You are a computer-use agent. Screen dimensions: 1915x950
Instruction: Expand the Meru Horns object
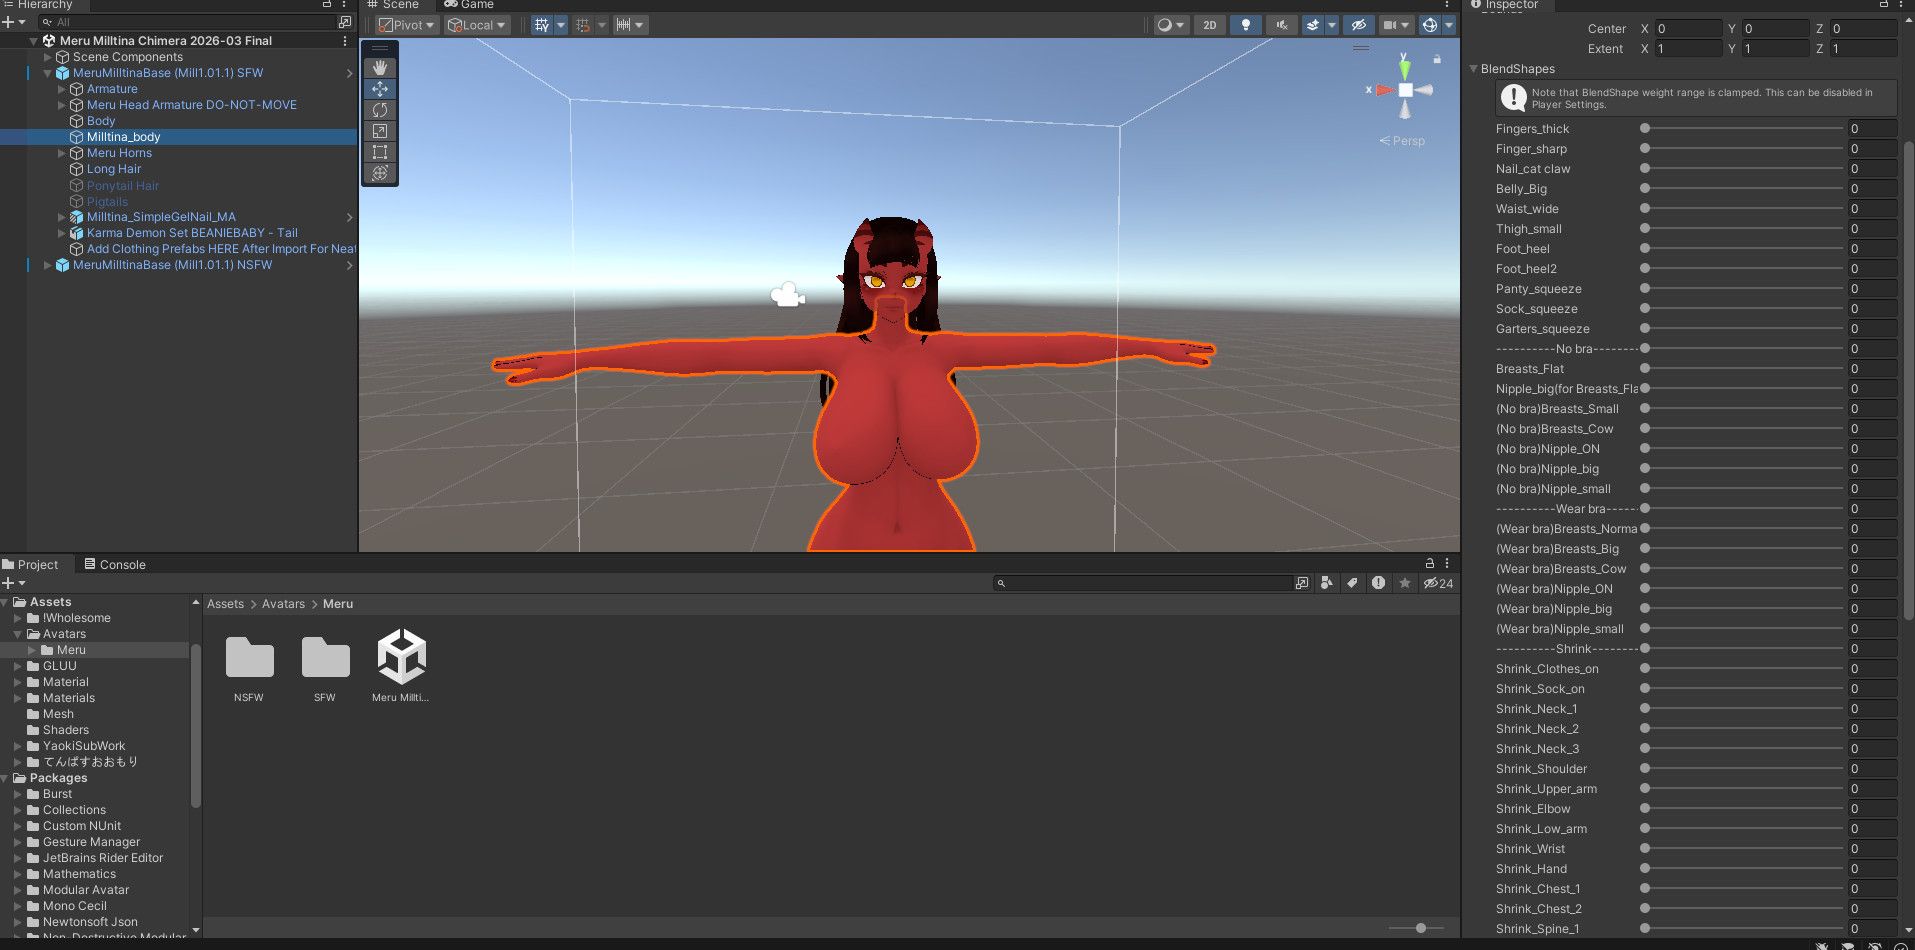62,153
